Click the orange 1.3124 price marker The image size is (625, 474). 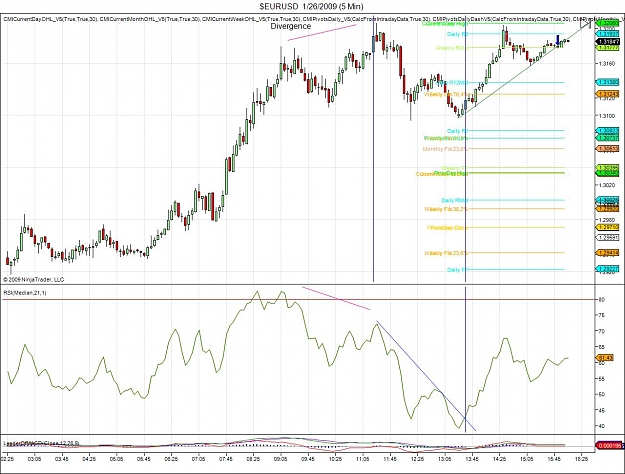[608, 94]
